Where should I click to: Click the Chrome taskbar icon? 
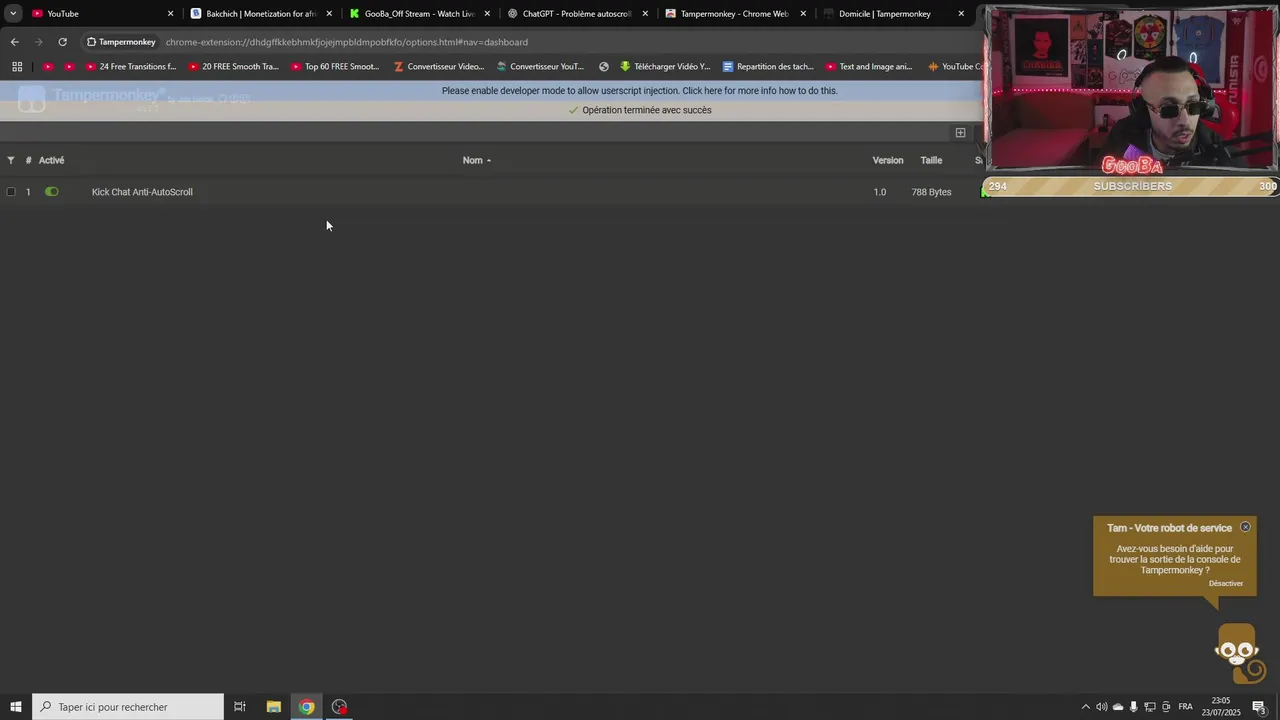coord(306,707)
